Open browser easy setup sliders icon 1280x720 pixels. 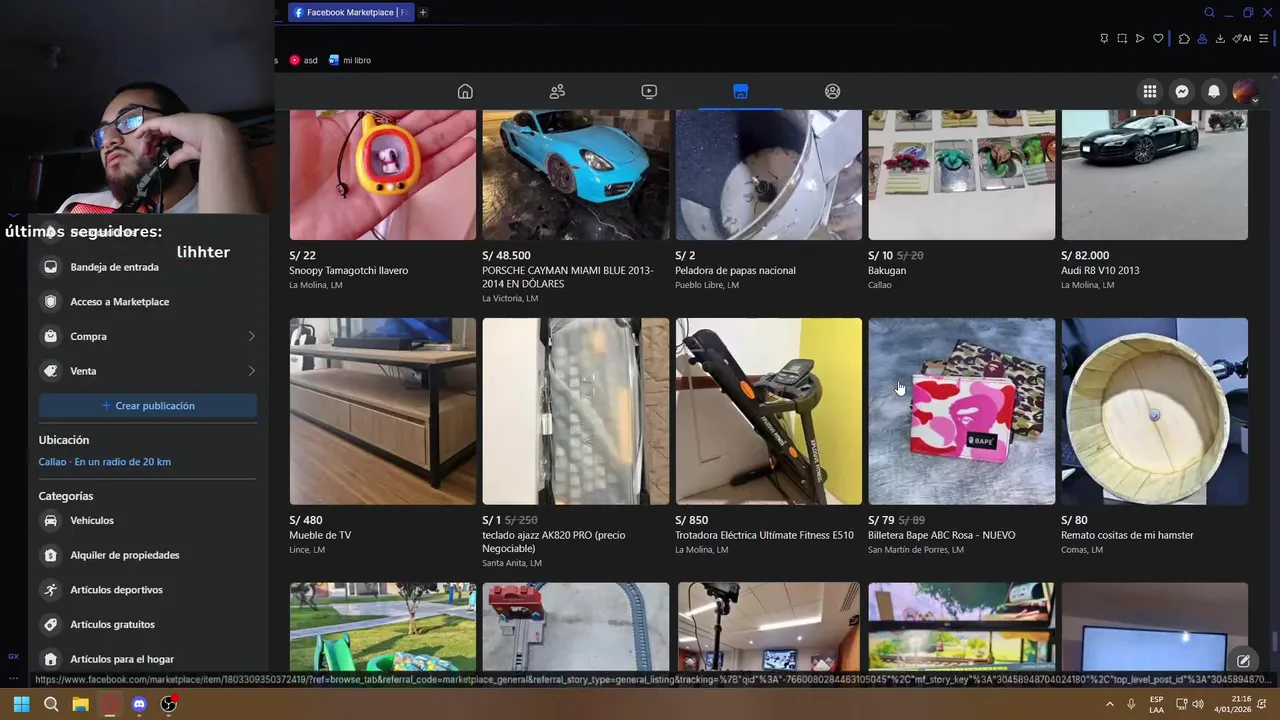click(1264, 38)
